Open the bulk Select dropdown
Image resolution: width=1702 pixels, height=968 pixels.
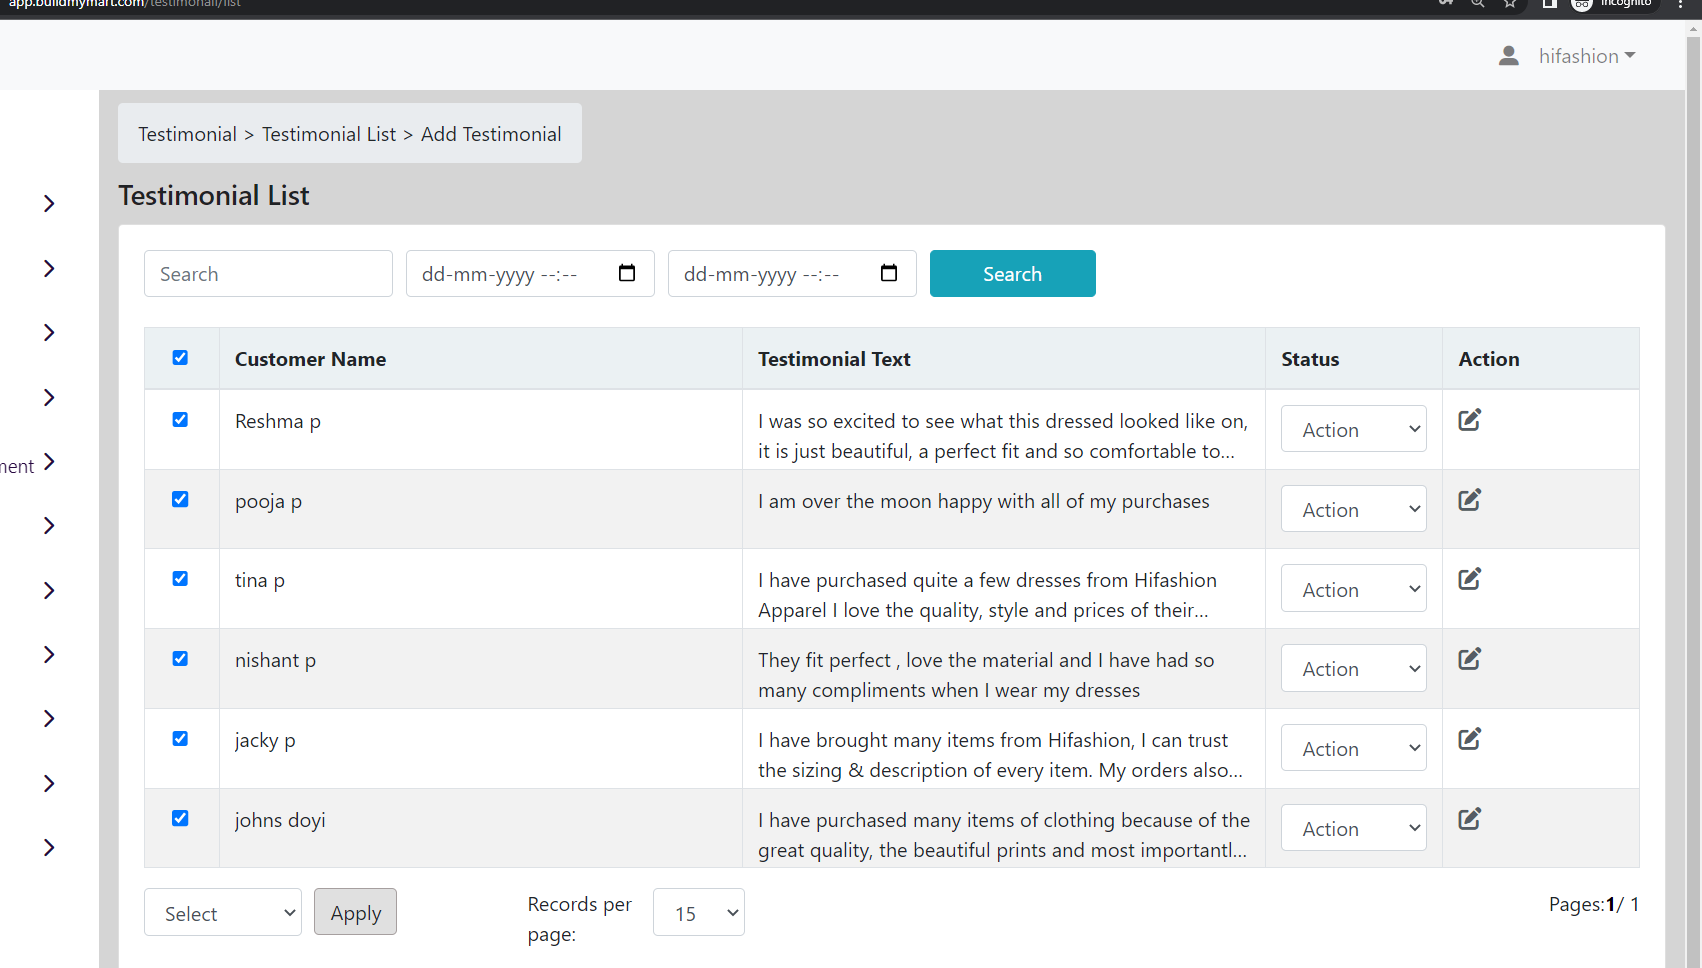pyautogui.click(x=223, y=912)
